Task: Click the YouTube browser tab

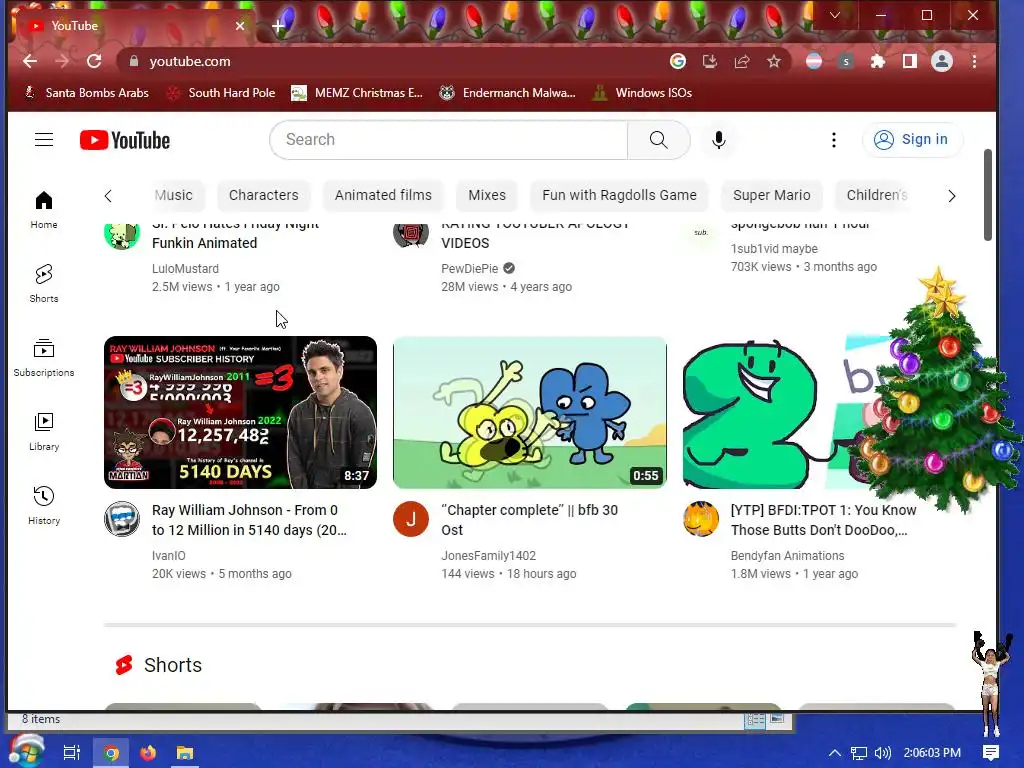Action: 134,26
